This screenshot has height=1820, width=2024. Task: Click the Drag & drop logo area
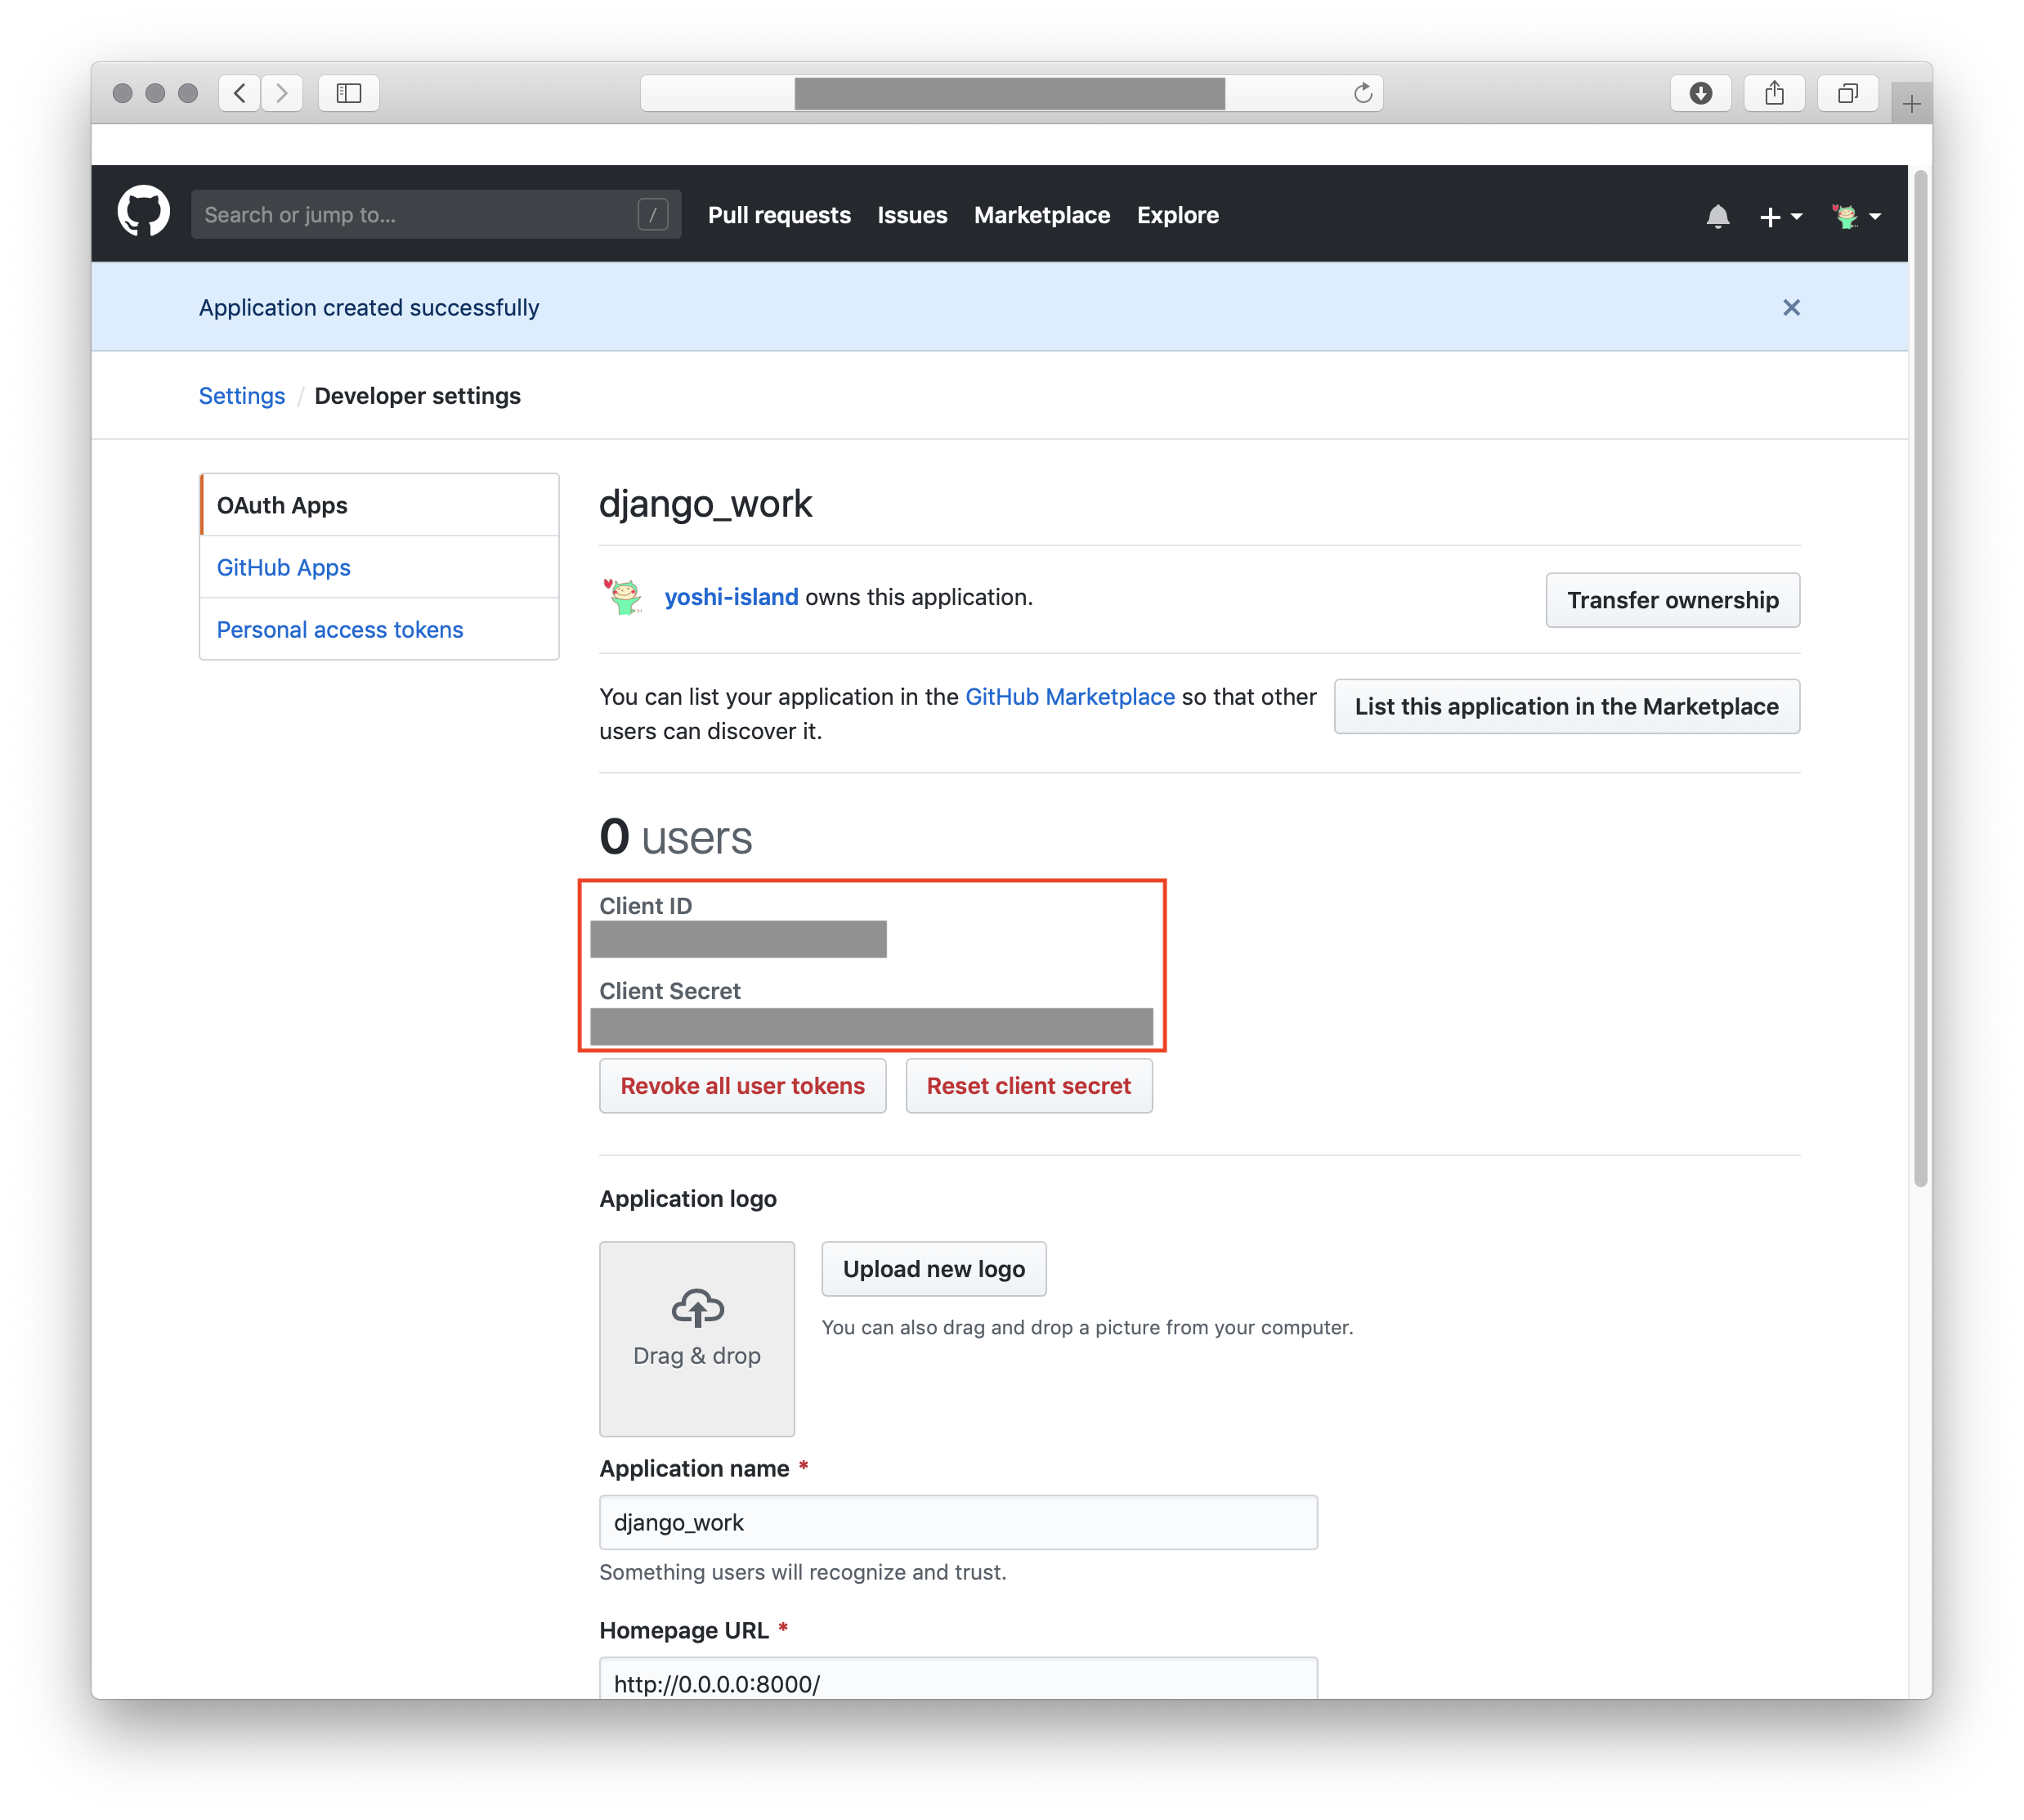(x=697, y=1339)
